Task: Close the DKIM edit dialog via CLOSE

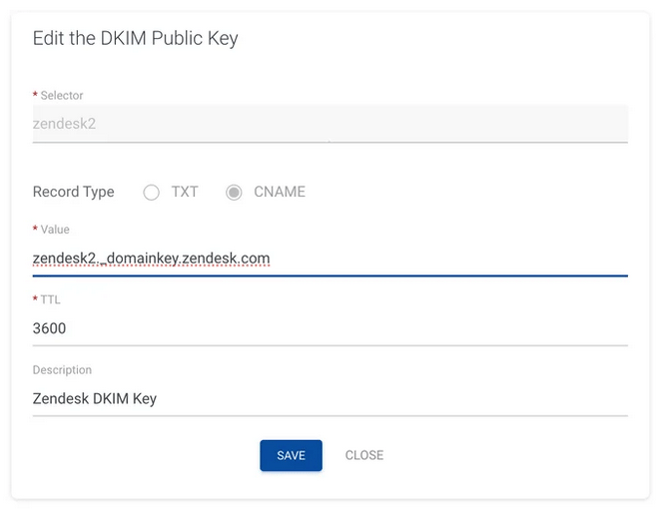Action: (364, 455)
